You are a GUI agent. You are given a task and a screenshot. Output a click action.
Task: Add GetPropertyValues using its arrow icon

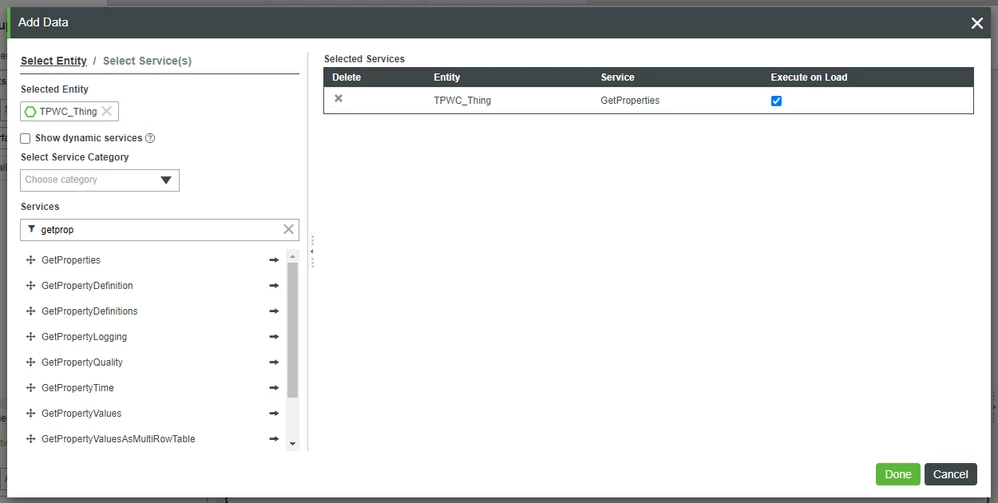[x=274, y=413]
